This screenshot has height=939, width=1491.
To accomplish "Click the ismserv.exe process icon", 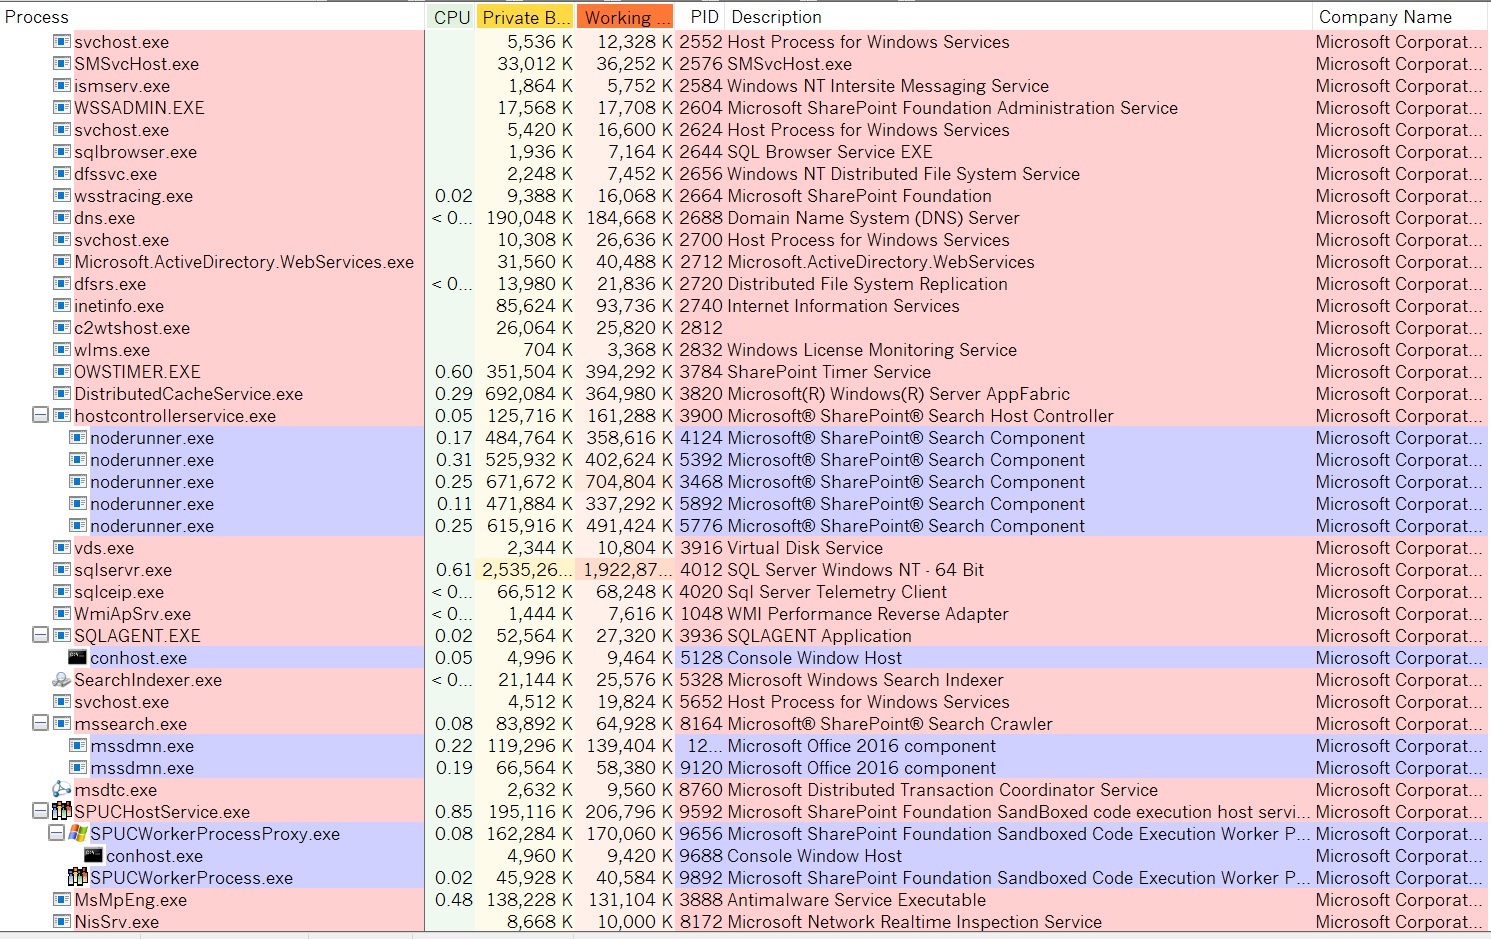I will [62, 86].
